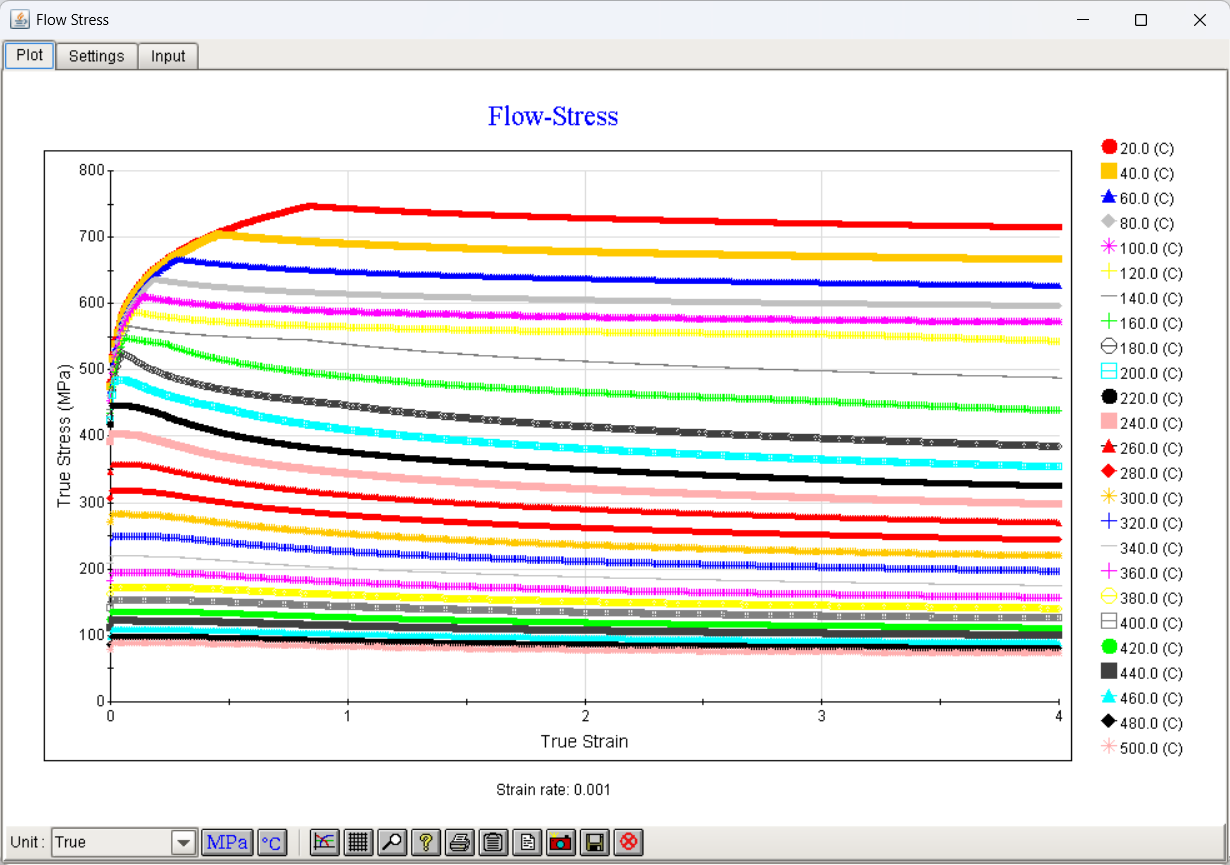This screenshot has height=865, width=1230.
Task: Open the Unit dropdown showing True
Action: [124, 842]
